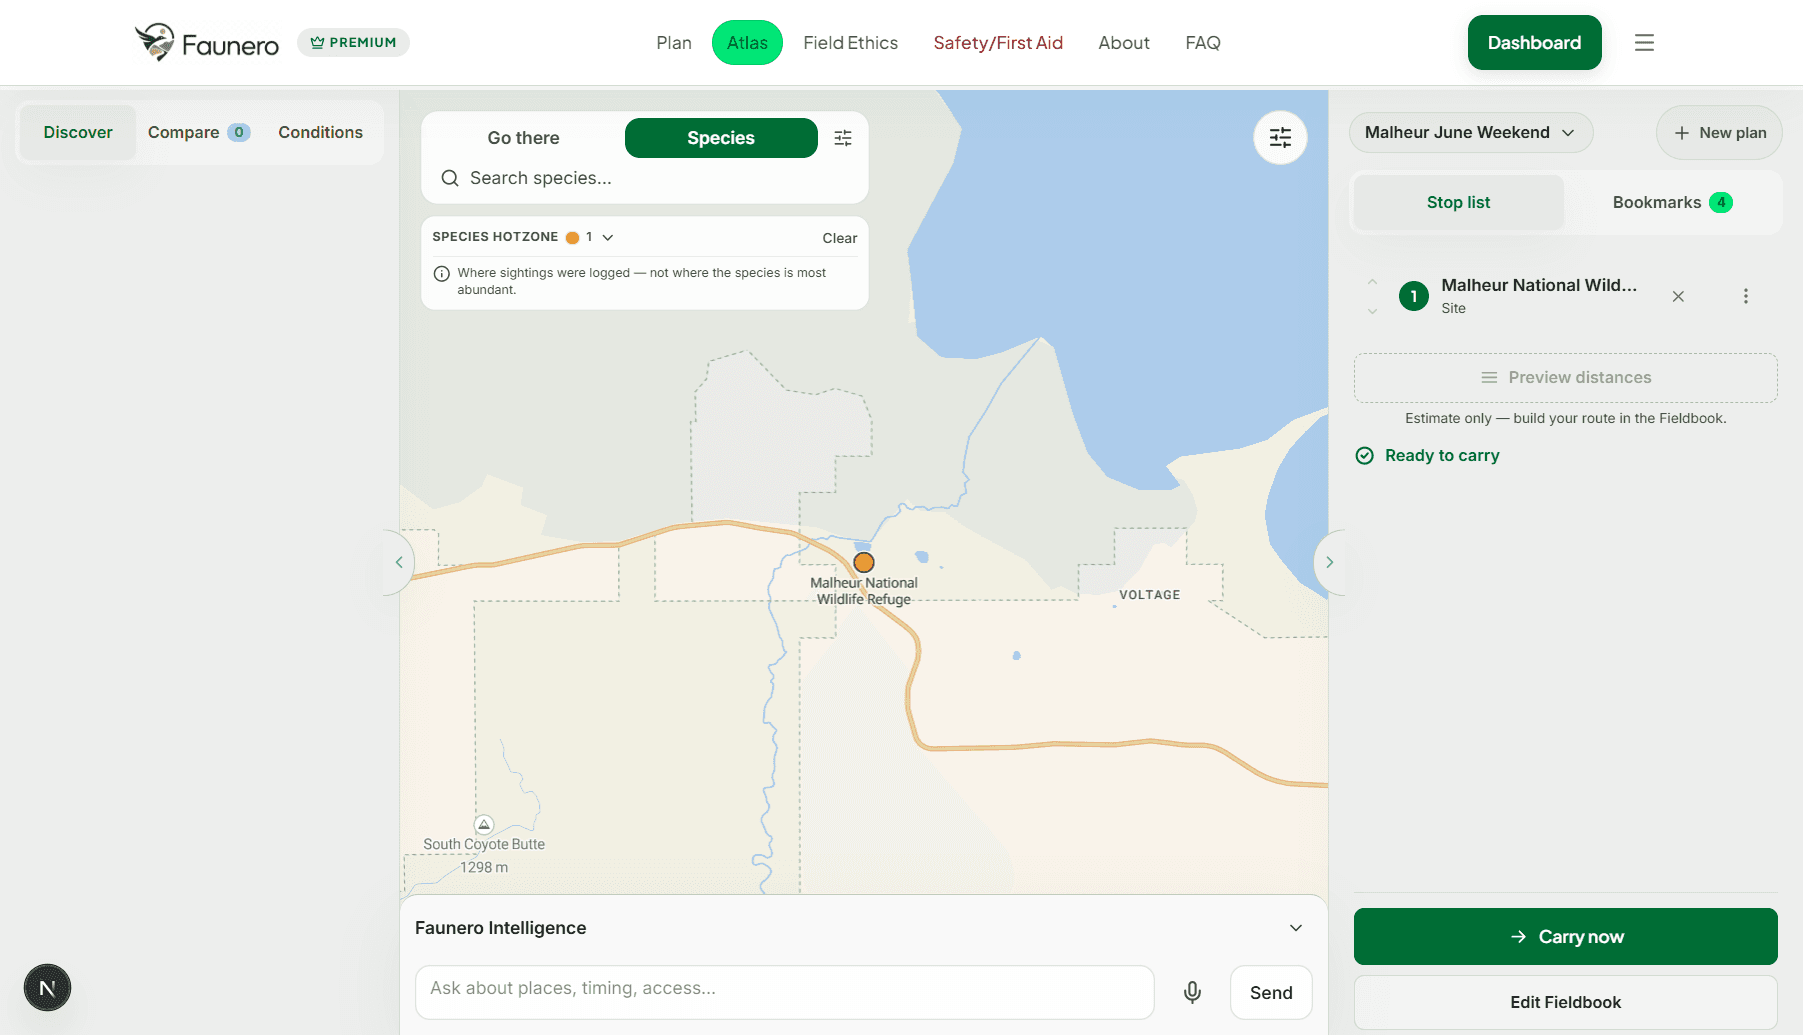This screenshot has width=1803, height=1035.
Task: Open the Plan menu item
Action: (x=674, y=43)
